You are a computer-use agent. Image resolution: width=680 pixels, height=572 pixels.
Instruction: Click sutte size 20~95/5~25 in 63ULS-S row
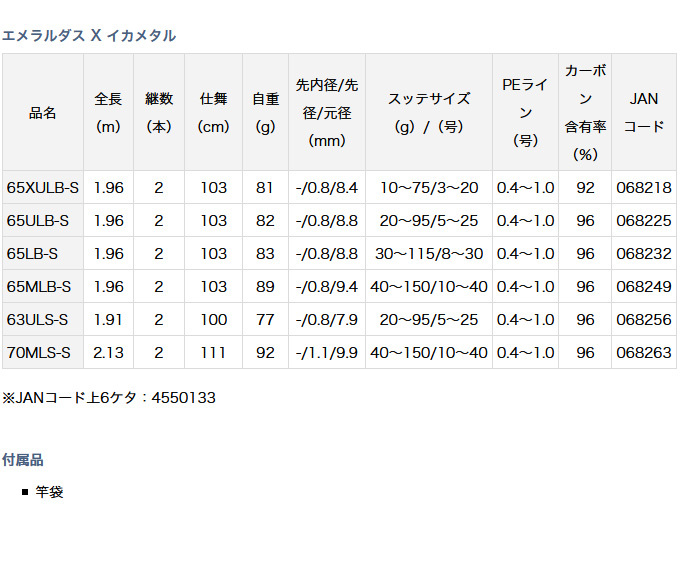click(x=429, y=320)
